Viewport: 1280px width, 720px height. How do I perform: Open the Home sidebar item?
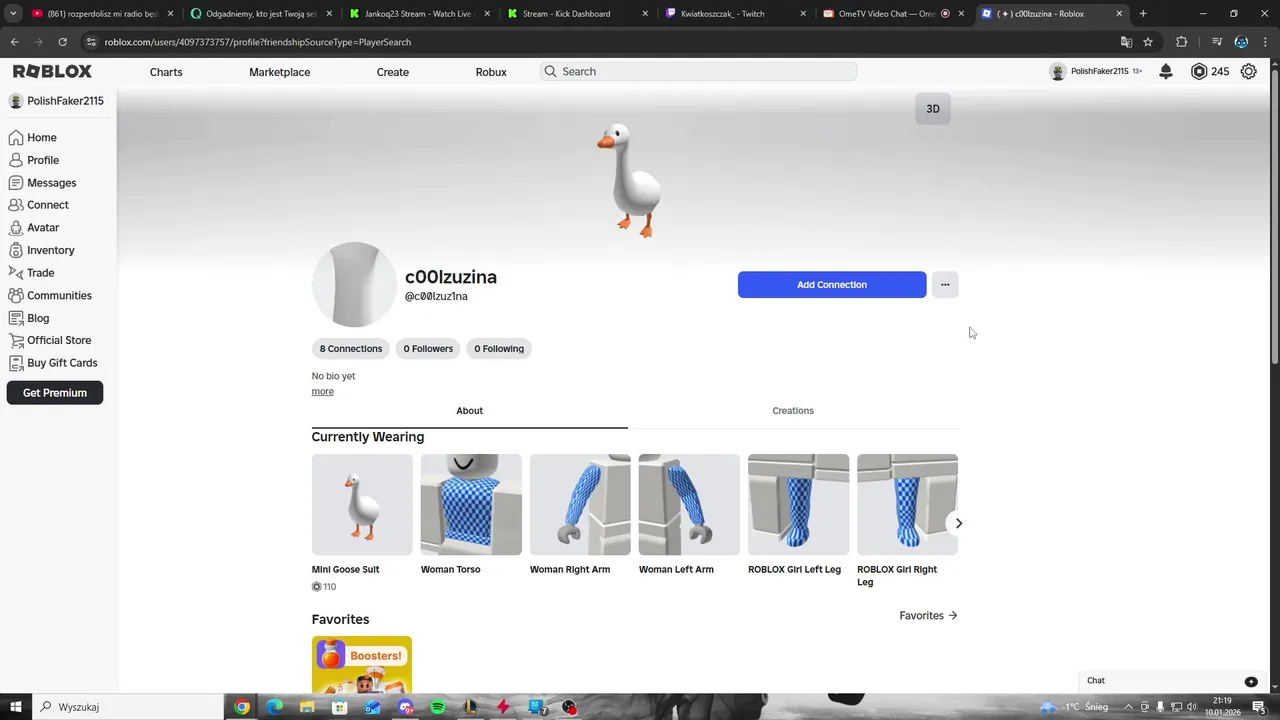click(33, 137)
